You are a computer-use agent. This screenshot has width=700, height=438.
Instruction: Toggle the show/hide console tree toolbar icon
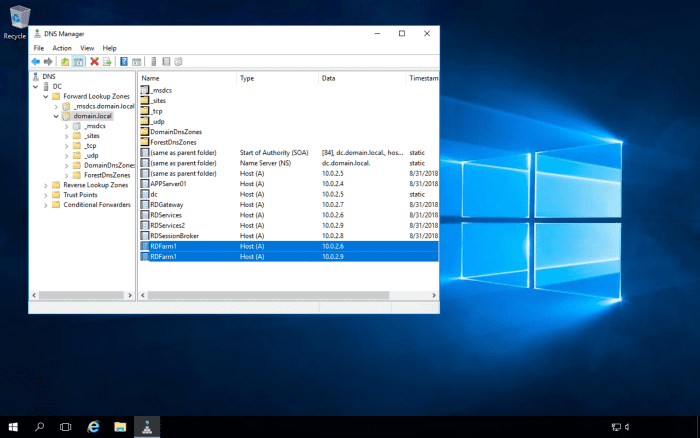(x=78, y=62)
